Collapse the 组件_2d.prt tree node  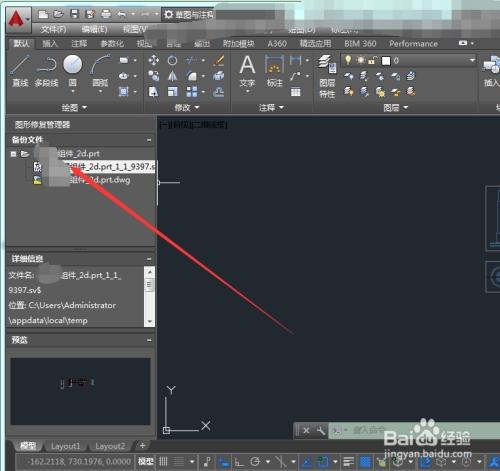tap(13, 154)
